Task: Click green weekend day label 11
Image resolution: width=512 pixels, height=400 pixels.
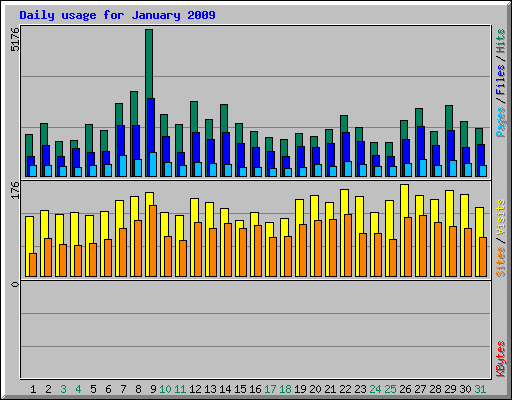Action: coord(180,389)
